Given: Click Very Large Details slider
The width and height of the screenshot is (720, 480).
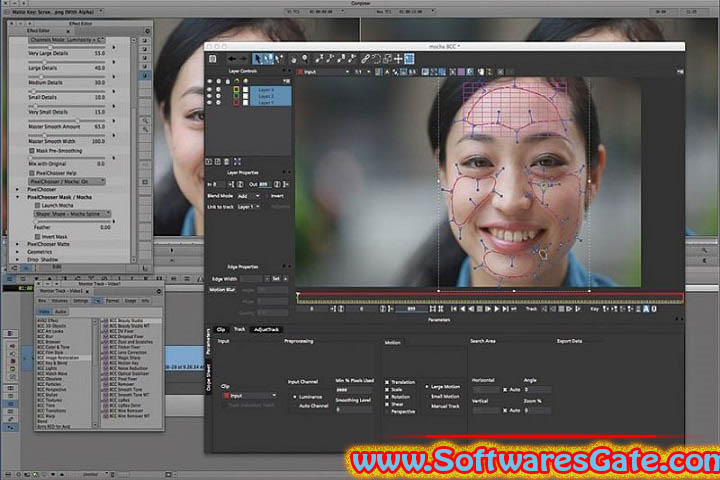Looking at the screenshot, I should [x=67, y=47].
